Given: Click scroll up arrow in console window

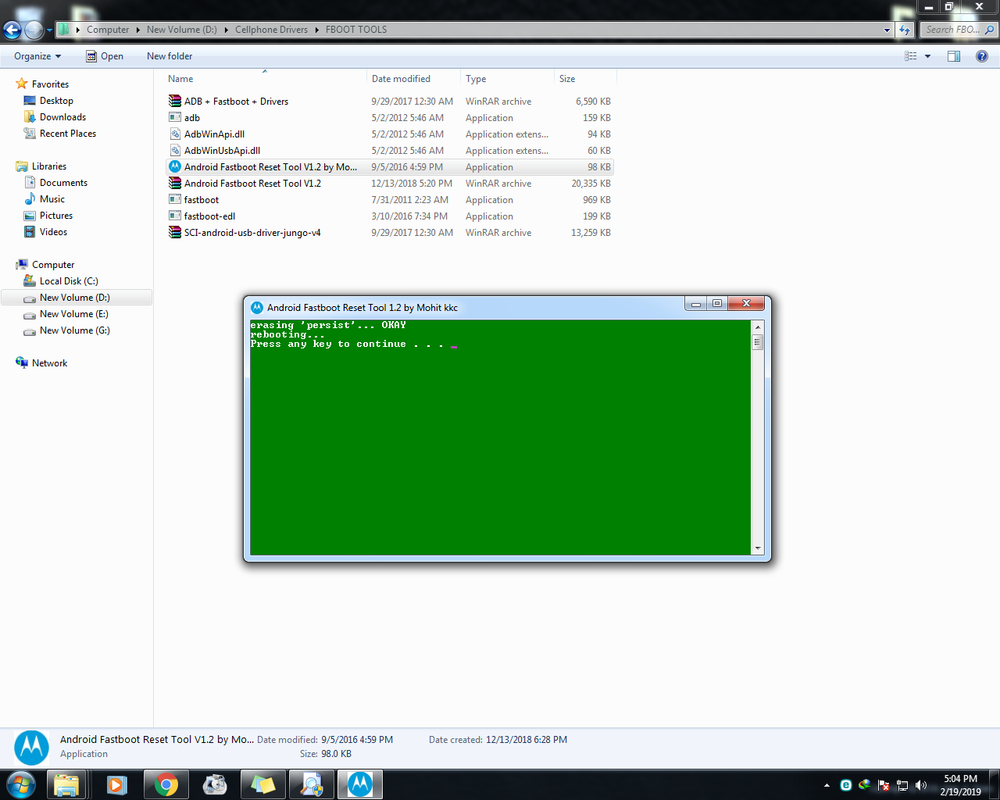Looking at the screenshot, I should (x=758, y=327).
